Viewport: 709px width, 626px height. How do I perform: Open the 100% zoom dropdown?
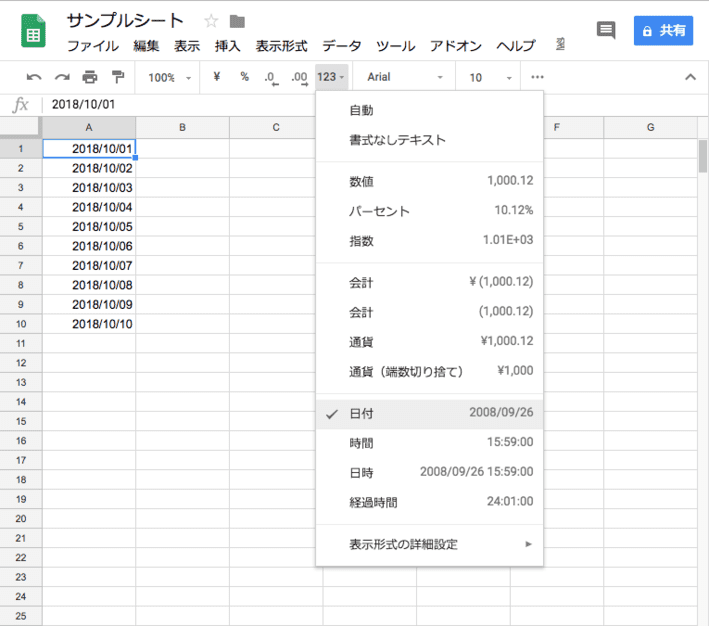pyautogui.click(x=167, y=77)
